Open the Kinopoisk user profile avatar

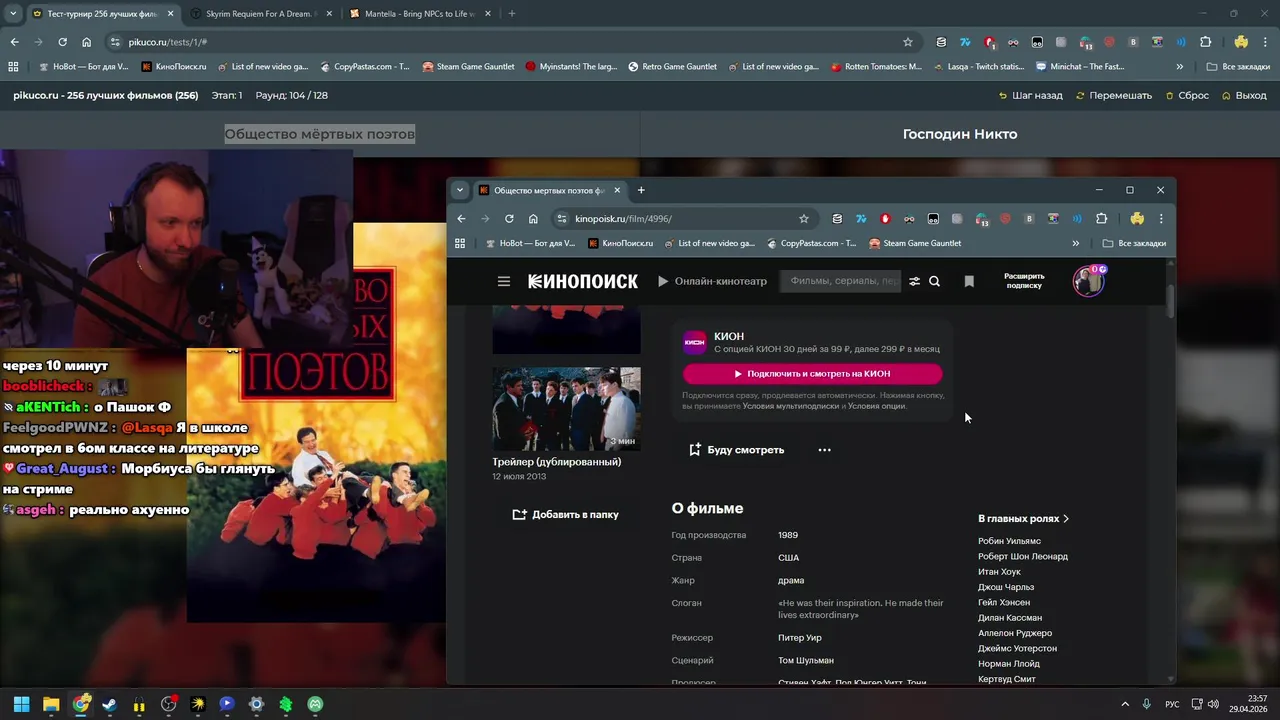click(x=1088, y=281)
